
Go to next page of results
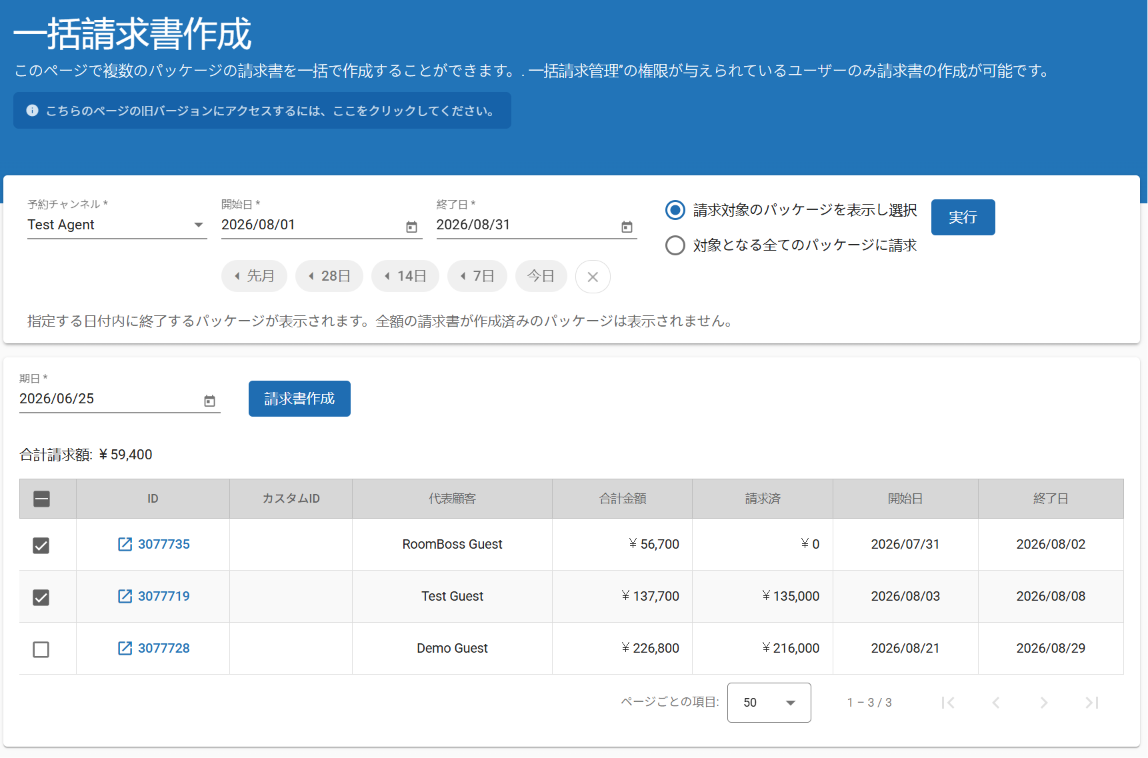click(1044, 702)
